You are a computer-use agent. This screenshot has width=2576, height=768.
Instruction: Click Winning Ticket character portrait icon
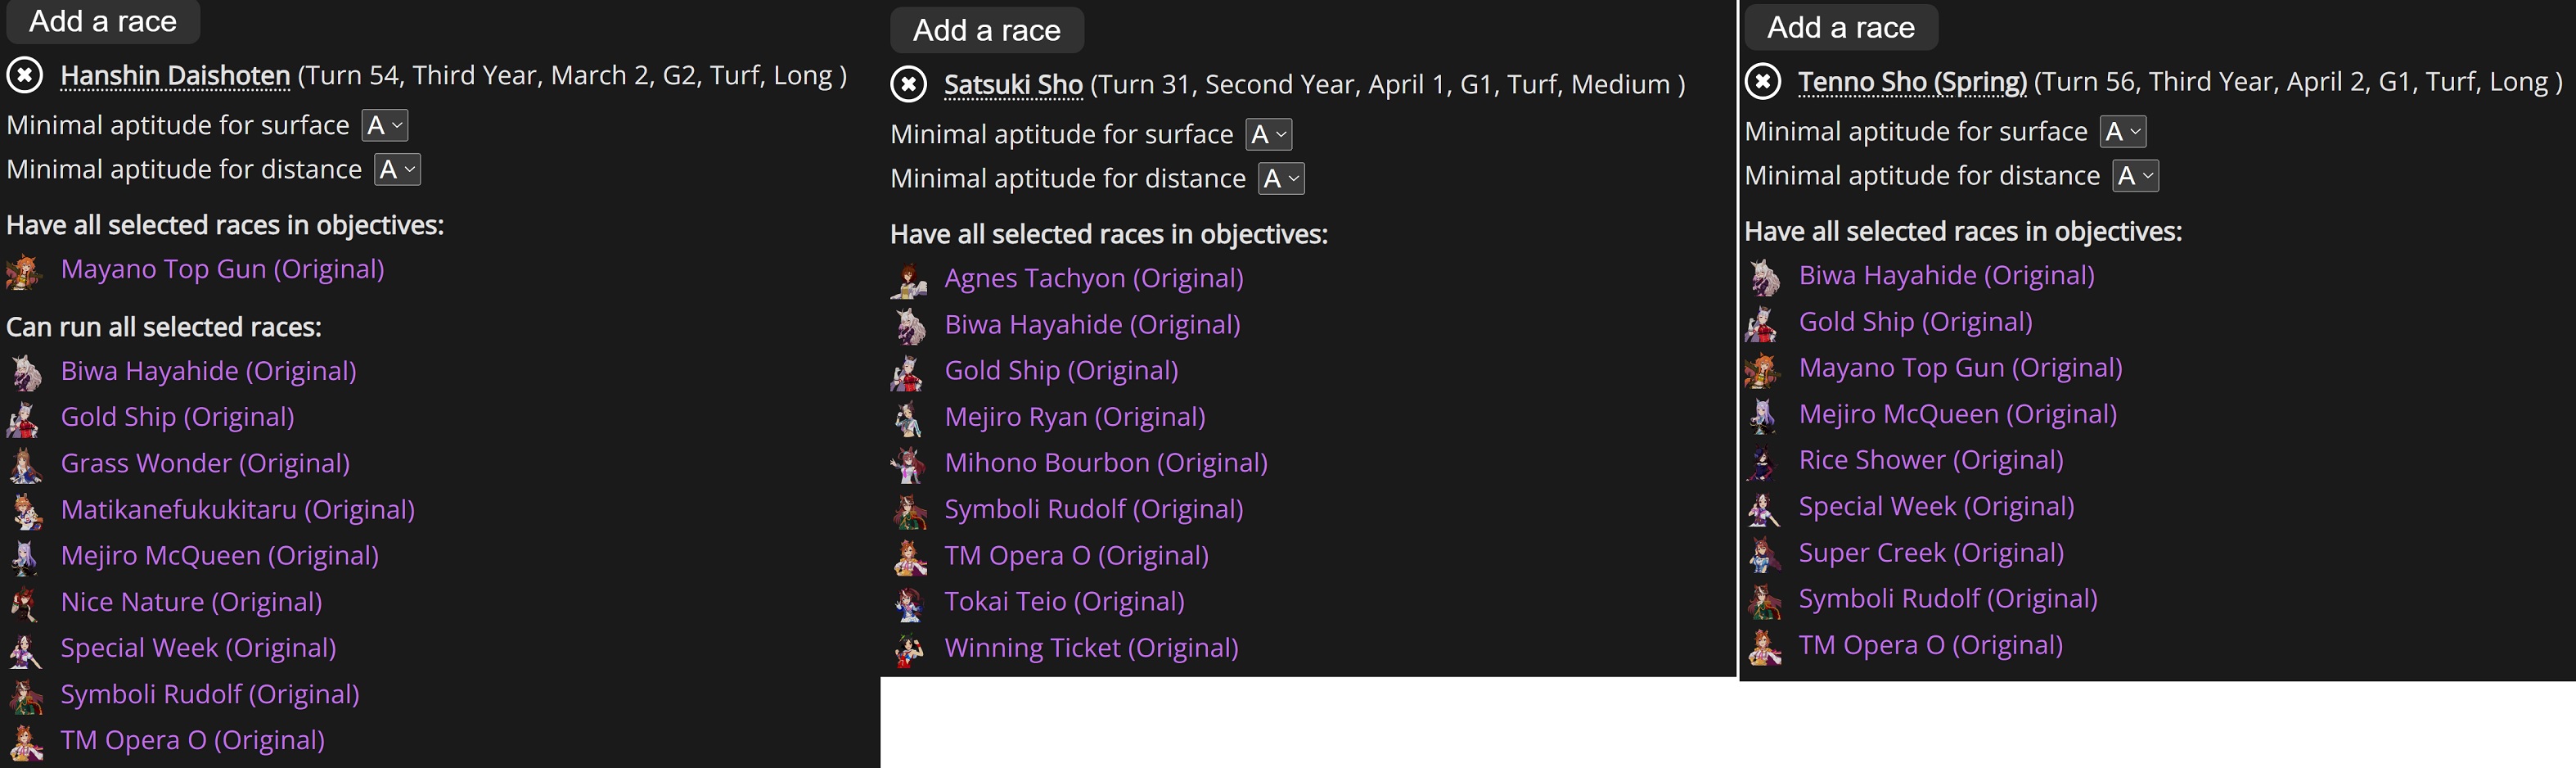click(909, 648)
